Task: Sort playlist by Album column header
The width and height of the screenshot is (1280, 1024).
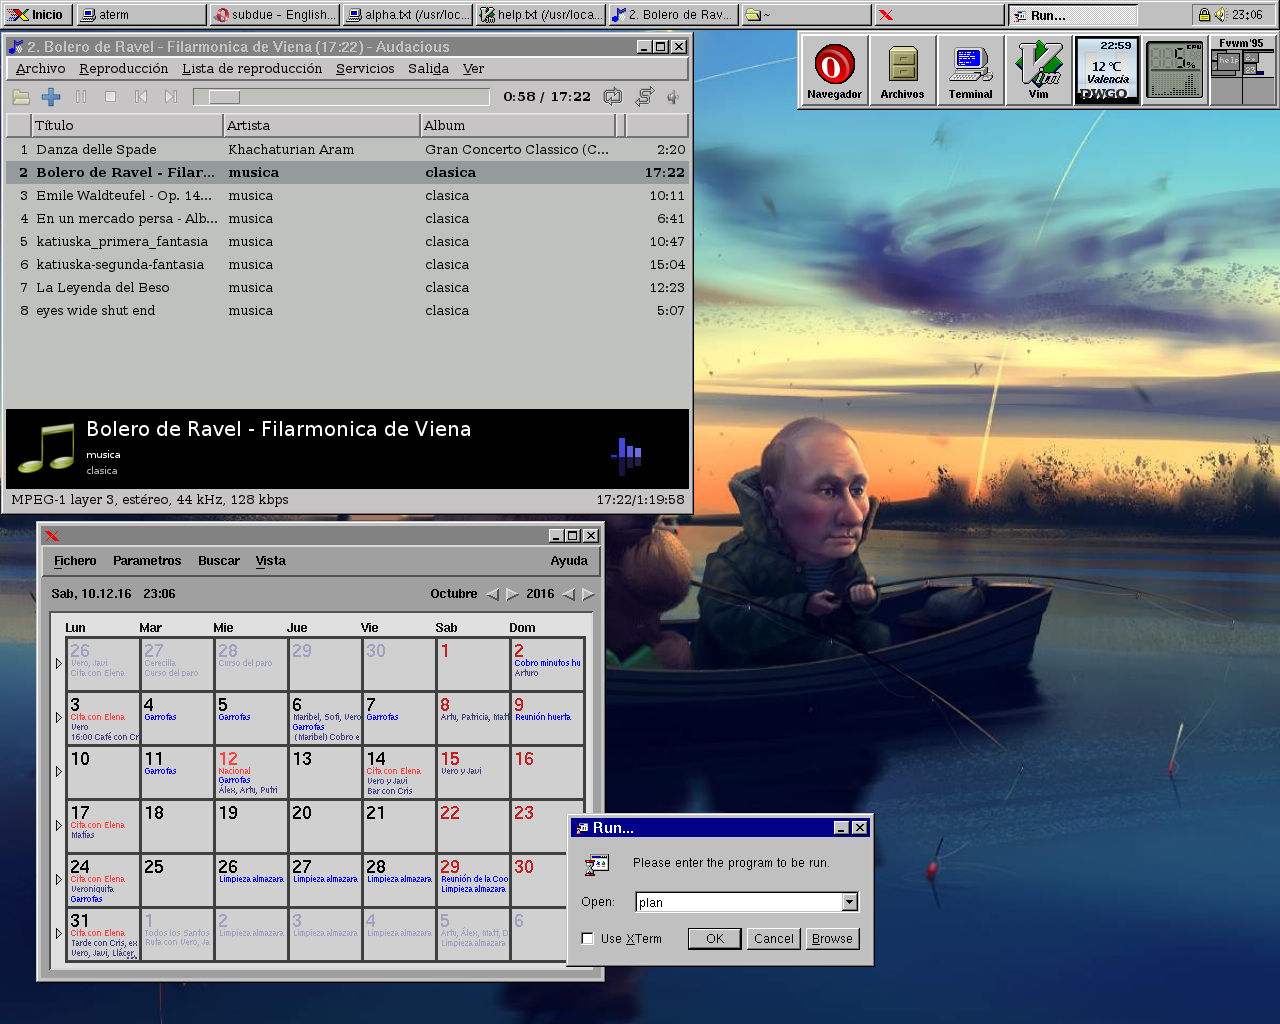Action: tap(517, 125)
